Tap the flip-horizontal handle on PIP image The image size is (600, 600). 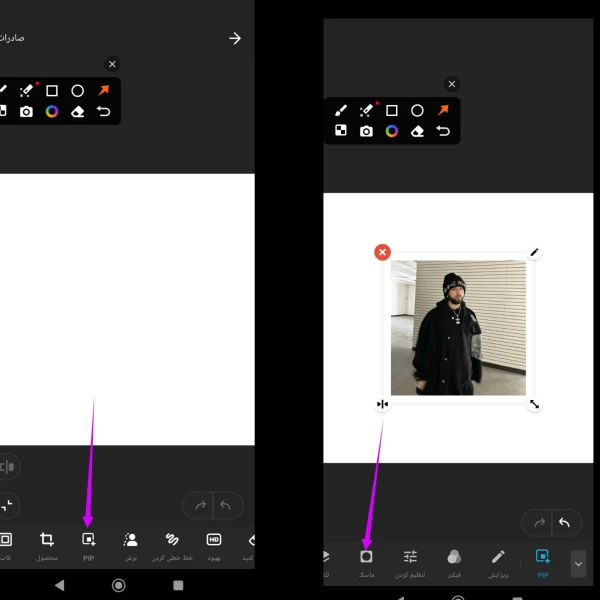pyautogui.click(x=382, y=404)
